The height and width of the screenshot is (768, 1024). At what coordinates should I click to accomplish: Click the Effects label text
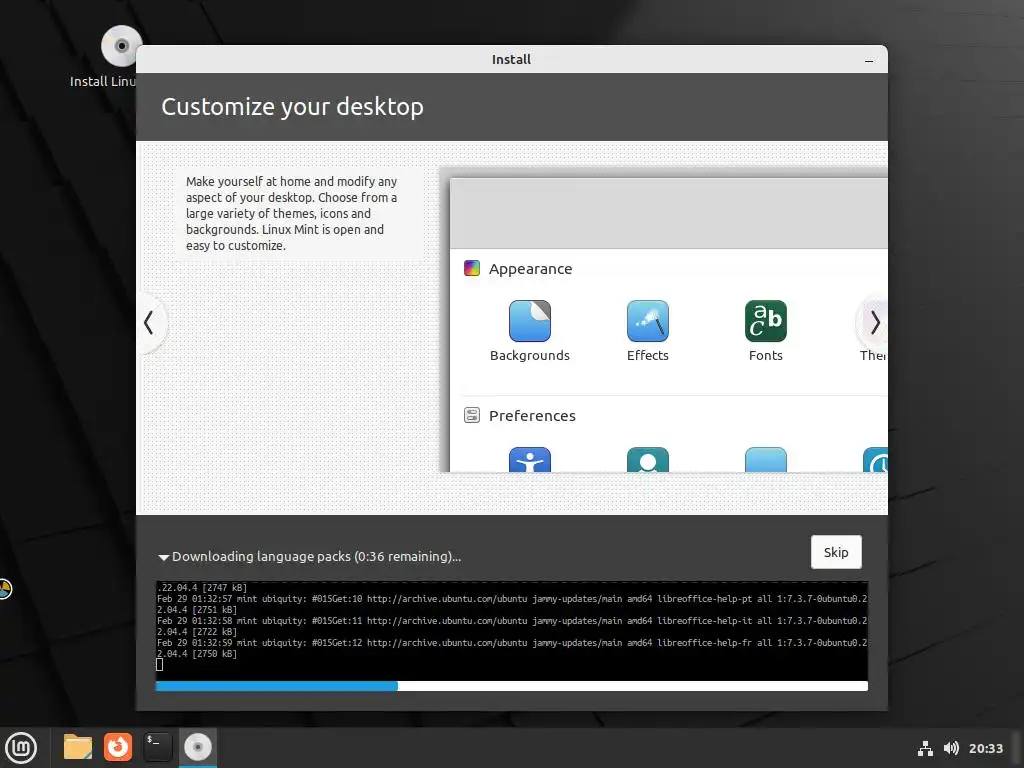(x=647, y=355)
